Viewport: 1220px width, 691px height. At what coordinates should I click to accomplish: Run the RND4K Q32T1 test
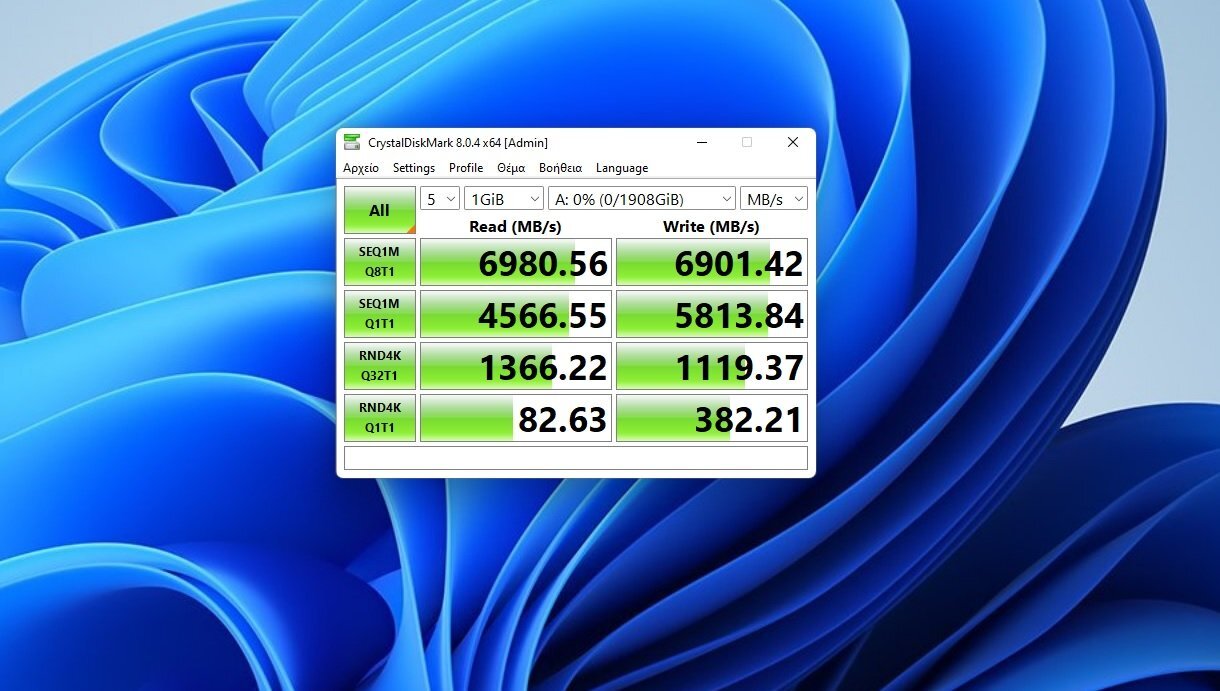point(379,366)
